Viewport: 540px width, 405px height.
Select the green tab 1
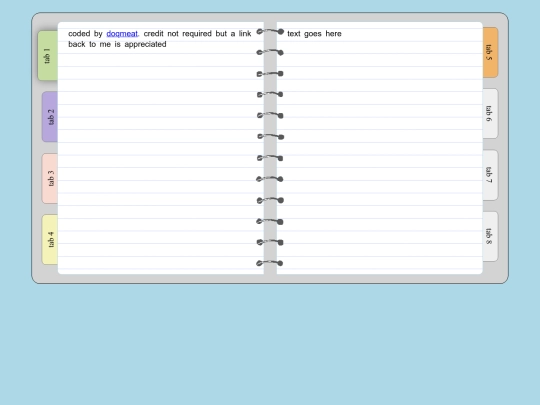(48, 56)
